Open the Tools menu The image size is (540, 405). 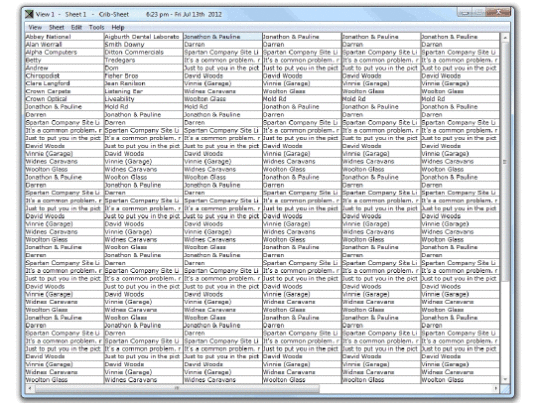[96, 27]
